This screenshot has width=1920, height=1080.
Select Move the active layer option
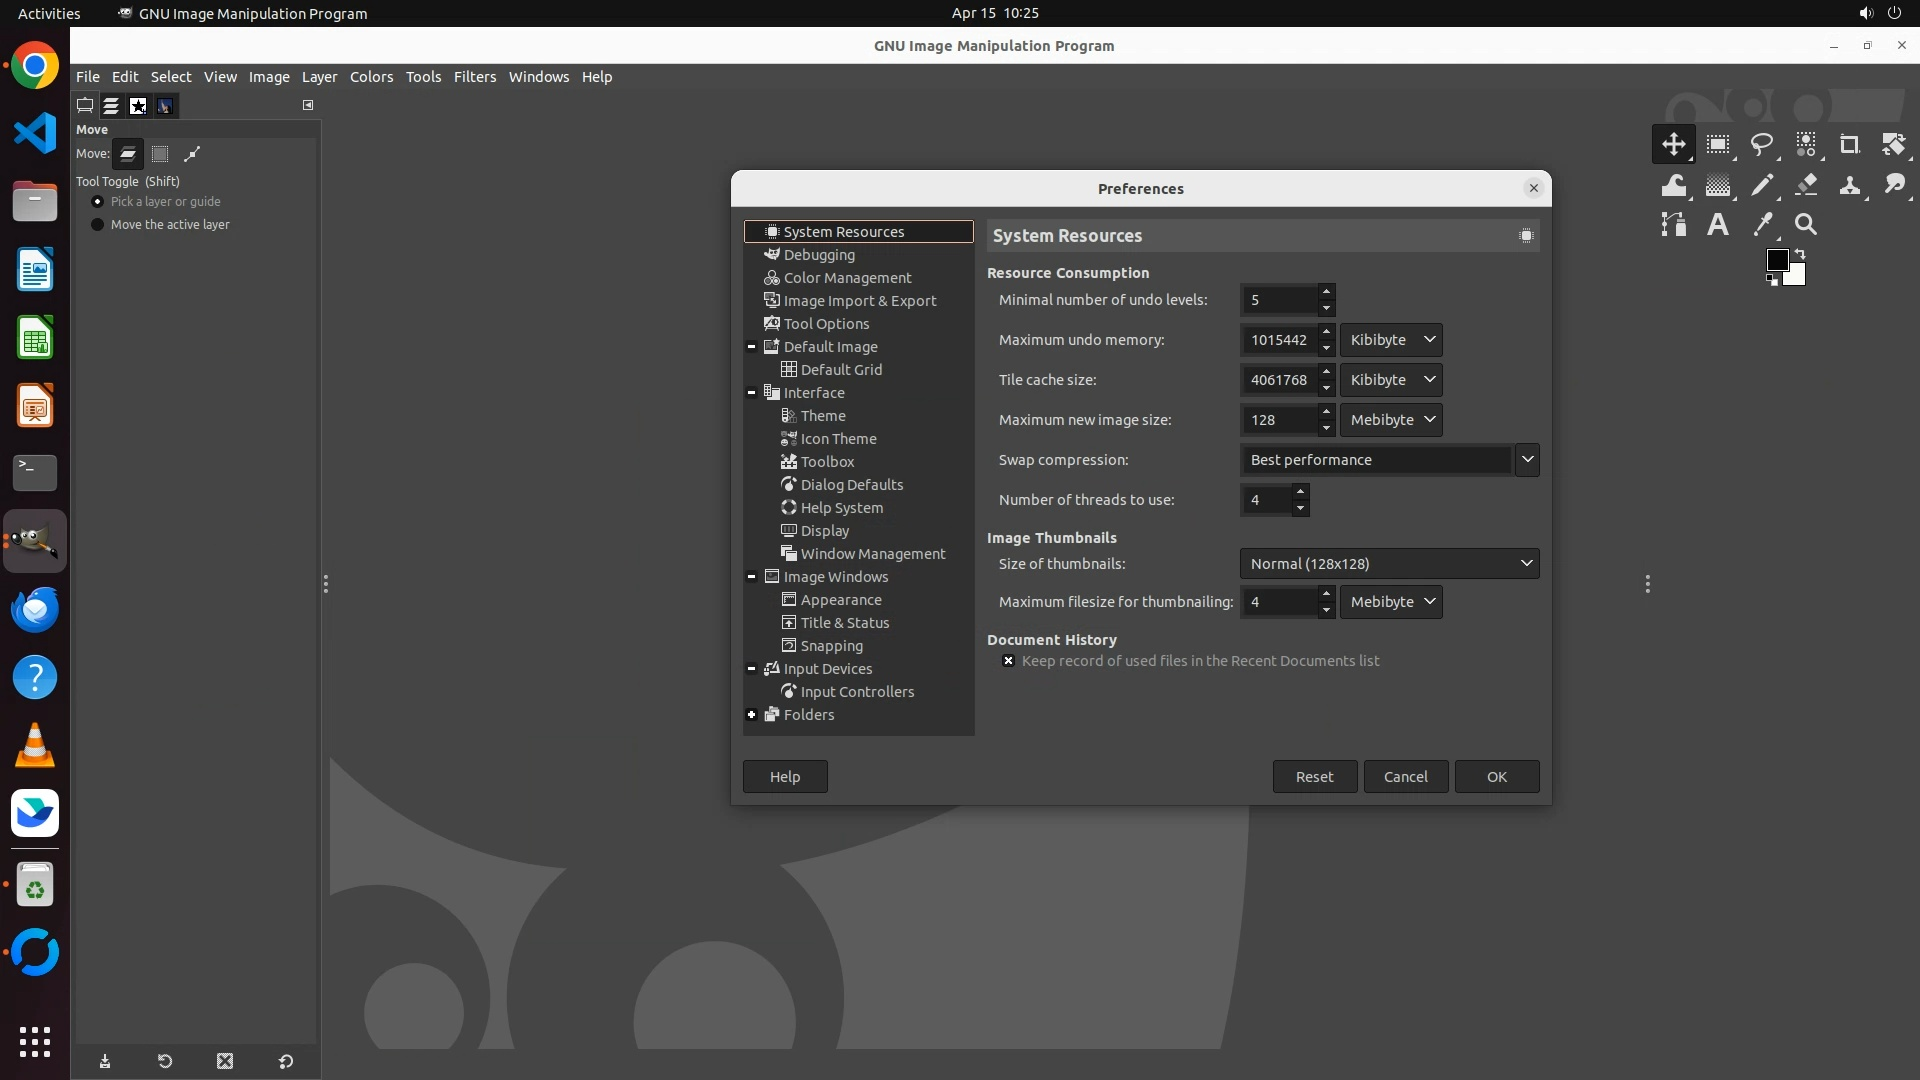click(98, 225)
